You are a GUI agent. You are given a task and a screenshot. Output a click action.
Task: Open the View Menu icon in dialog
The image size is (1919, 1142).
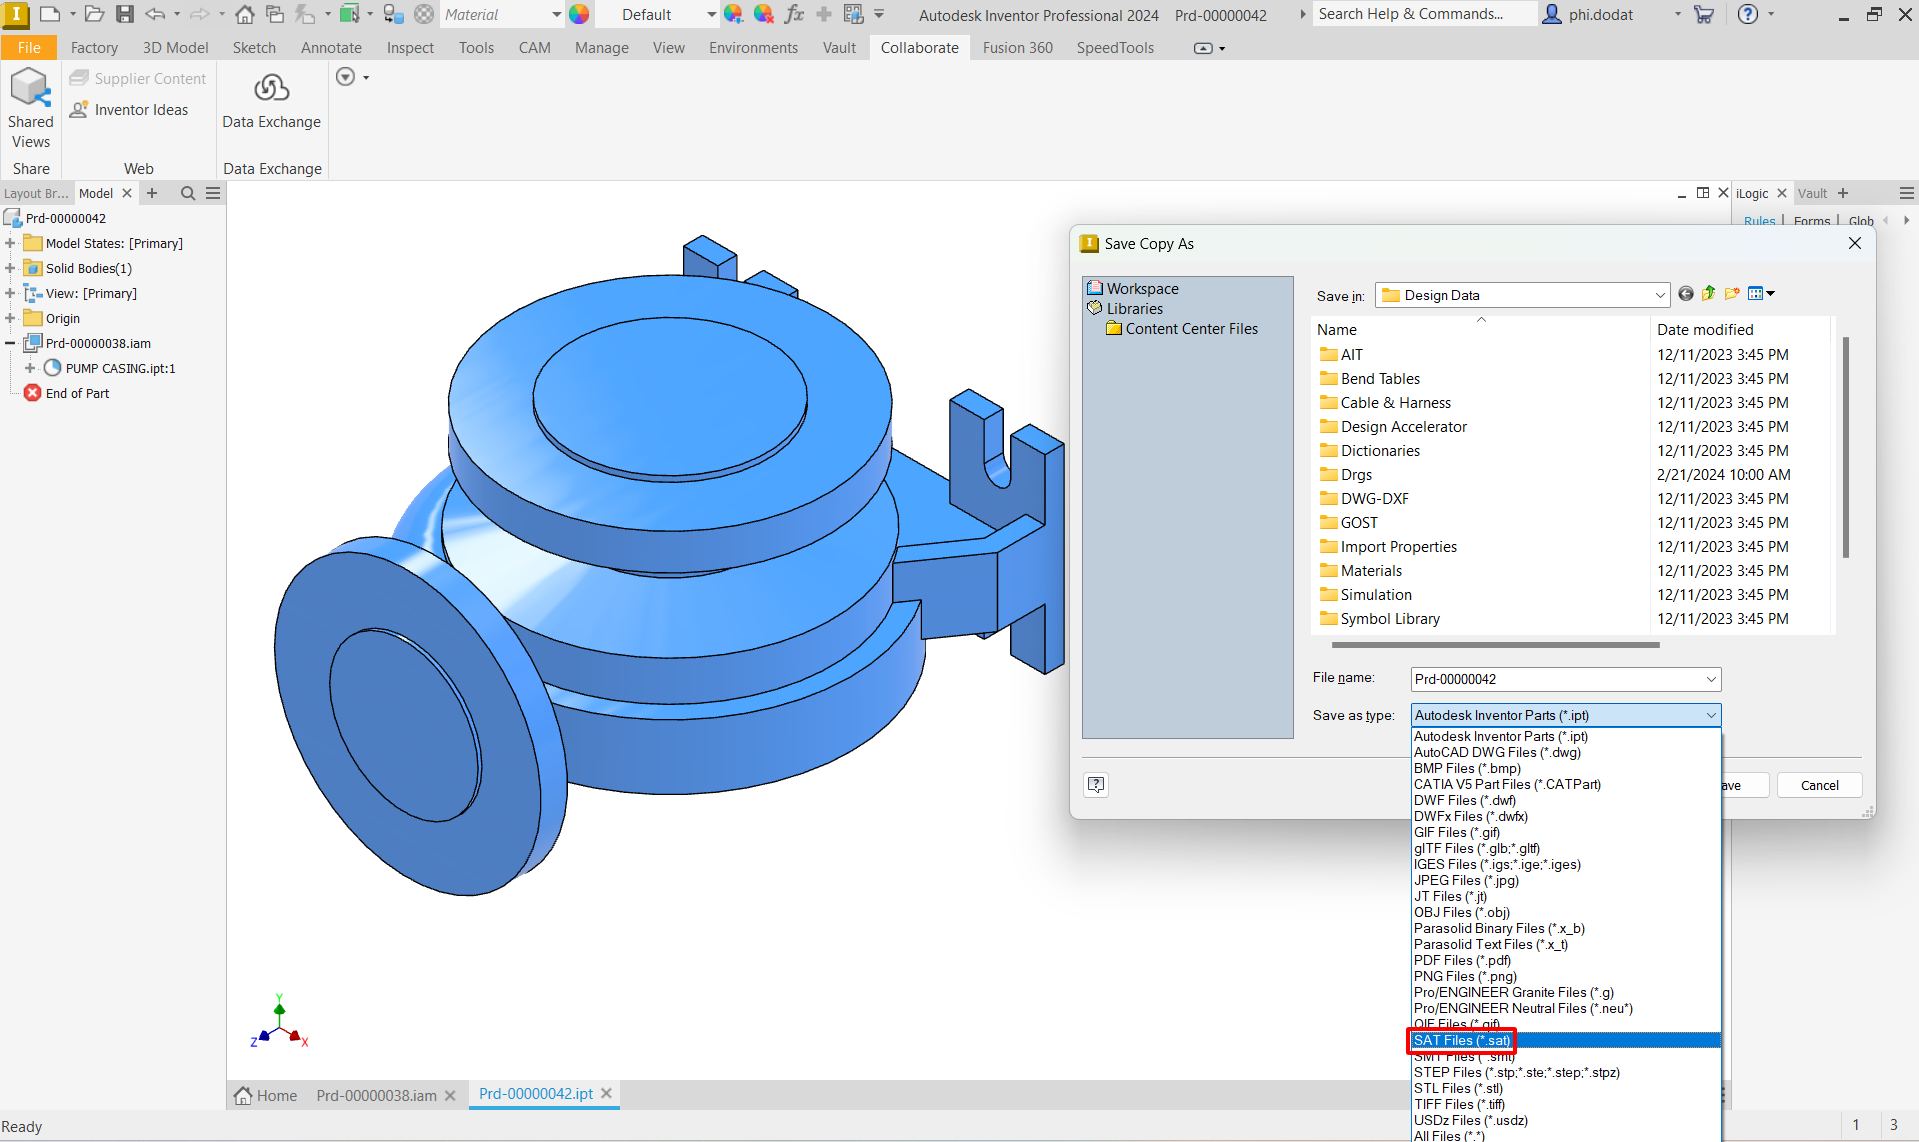(x=1761, y=294)
